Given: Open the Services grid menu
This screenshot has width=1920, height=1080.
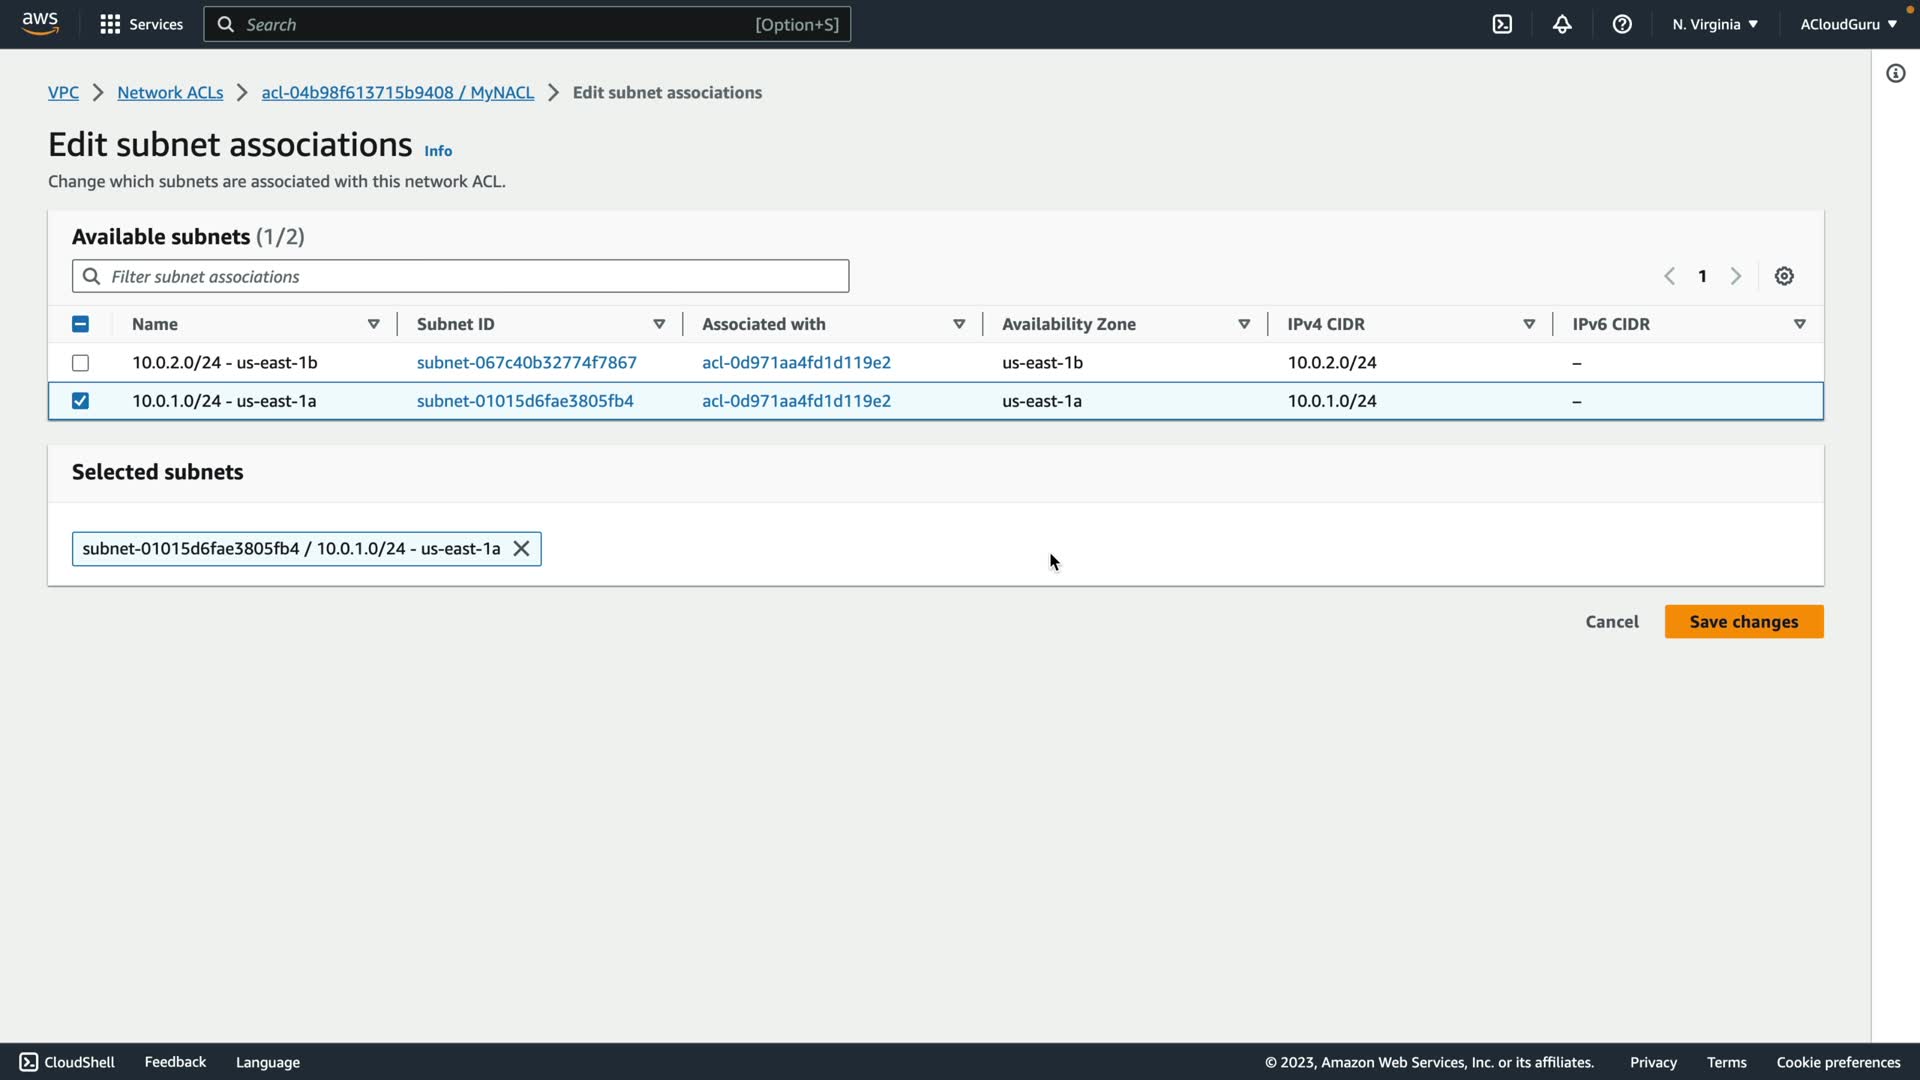Looking at the screenshot, I should [141, 24].
